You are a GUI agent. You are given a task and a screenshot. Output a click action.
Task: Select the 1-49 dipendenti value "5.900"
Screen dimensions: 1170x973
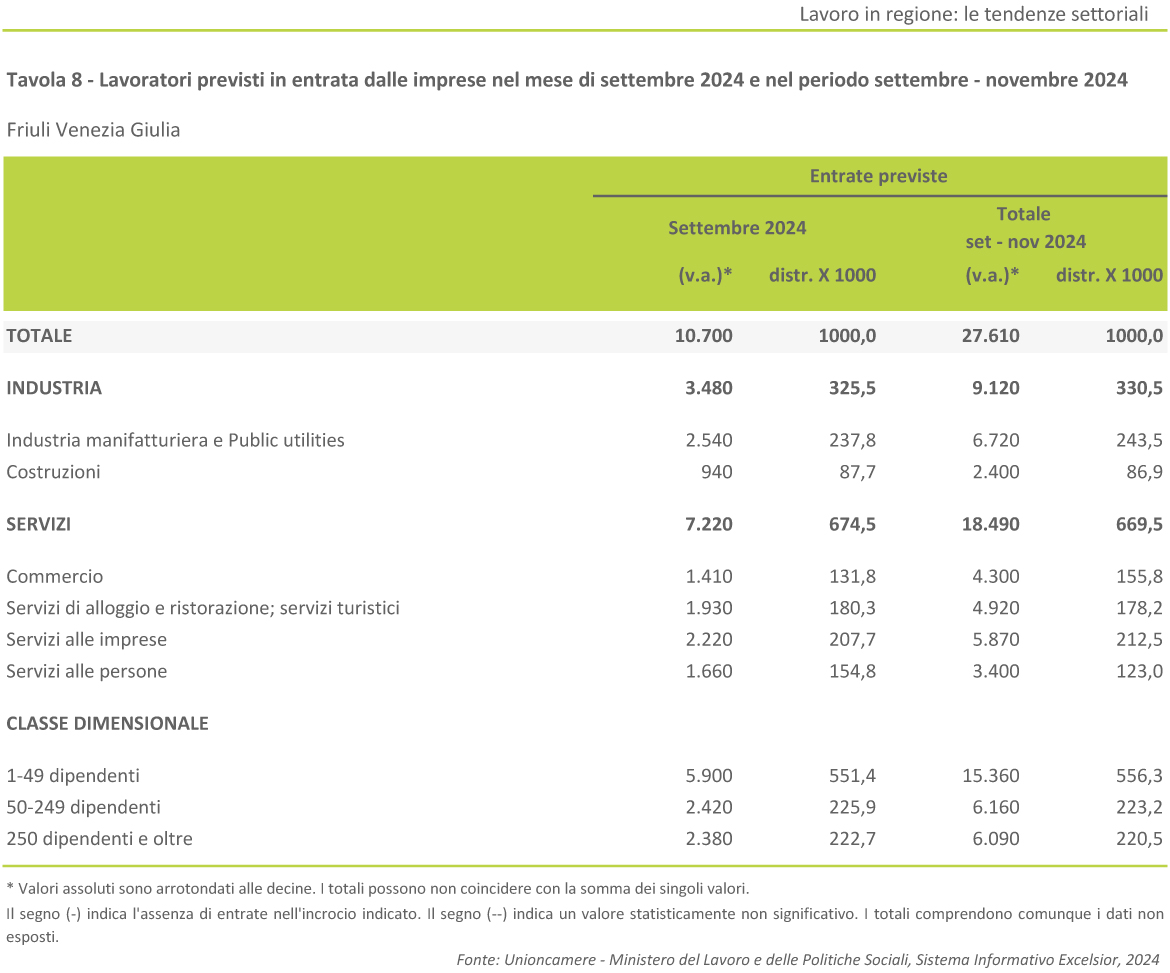click(709, 775)
